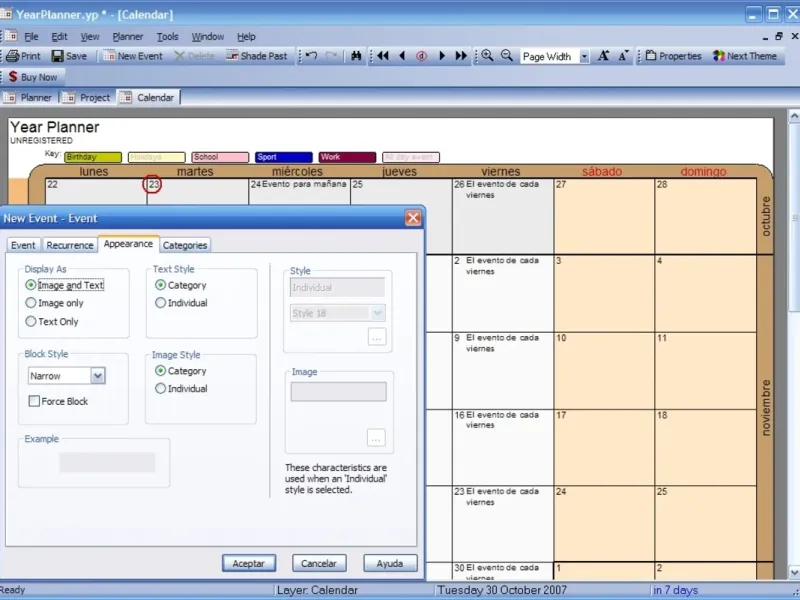Select Image and Text display option
800x600 pixels.
pos(64,285)
